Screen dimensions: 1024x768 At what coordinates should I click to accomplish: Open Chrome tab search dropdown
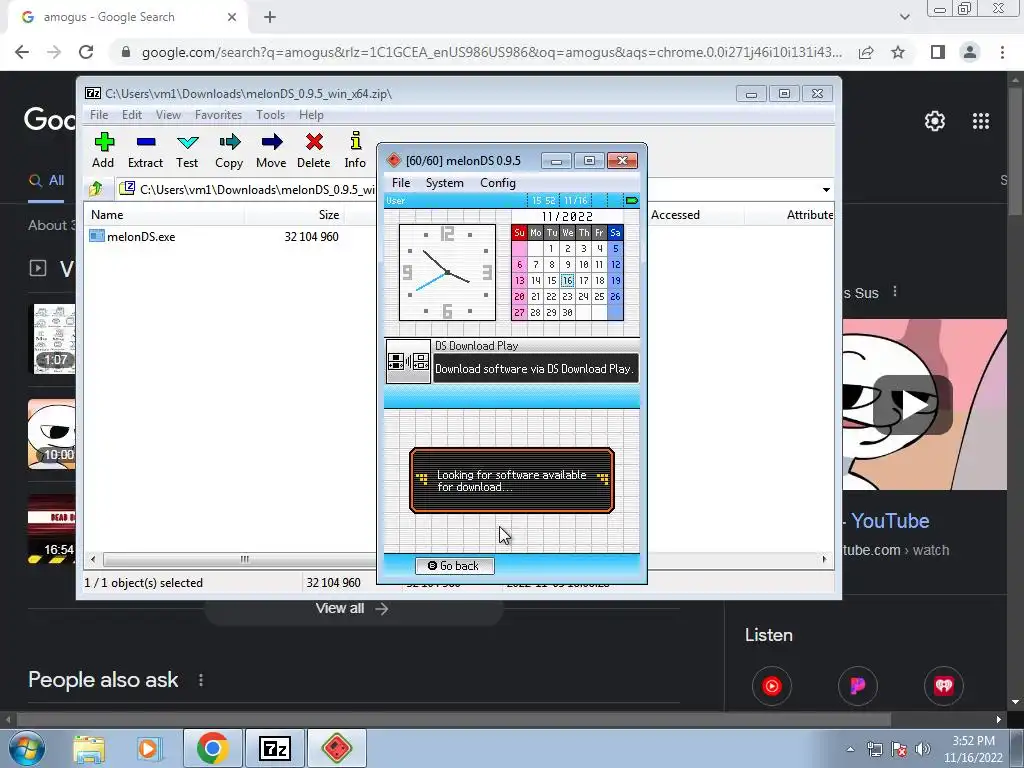click(x=904, y=17)
